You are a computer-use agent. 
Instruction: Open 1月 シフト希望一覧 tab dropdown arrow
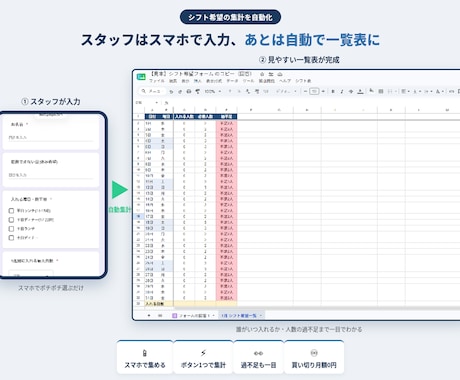pos(261,315)
